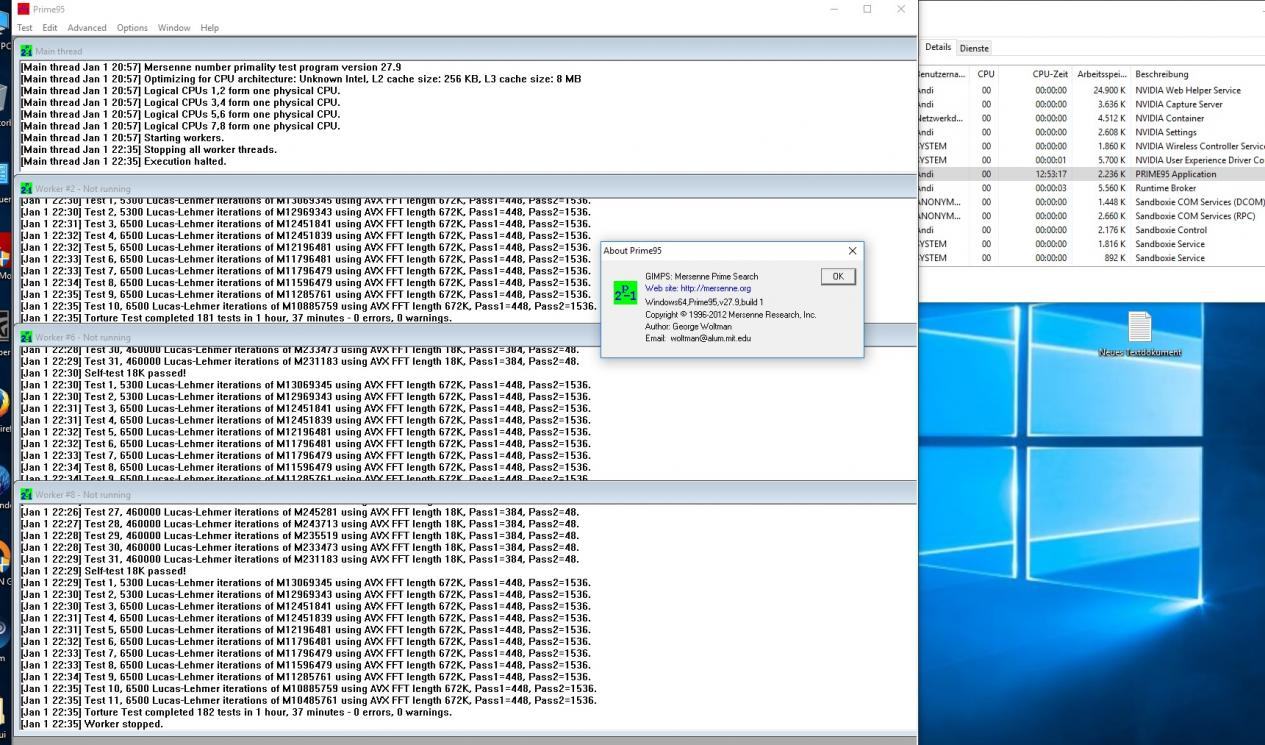Activate the 'Worker #2 - Not running' title bar
This screenshot has width=1265, height=745.
click(x=466, y=188)
